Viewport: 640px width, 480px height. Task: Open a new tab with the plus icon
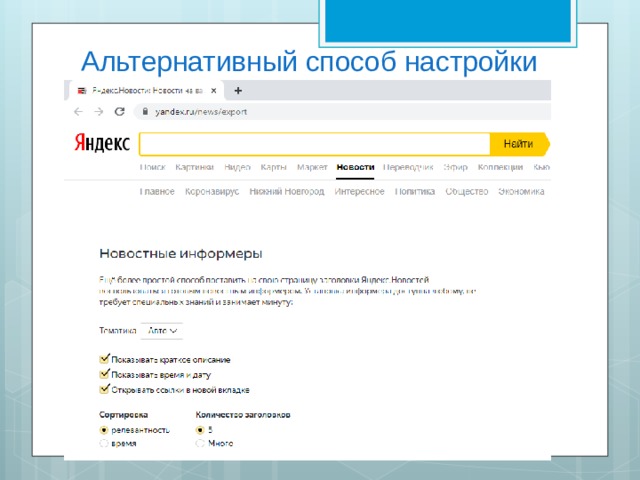238,91
